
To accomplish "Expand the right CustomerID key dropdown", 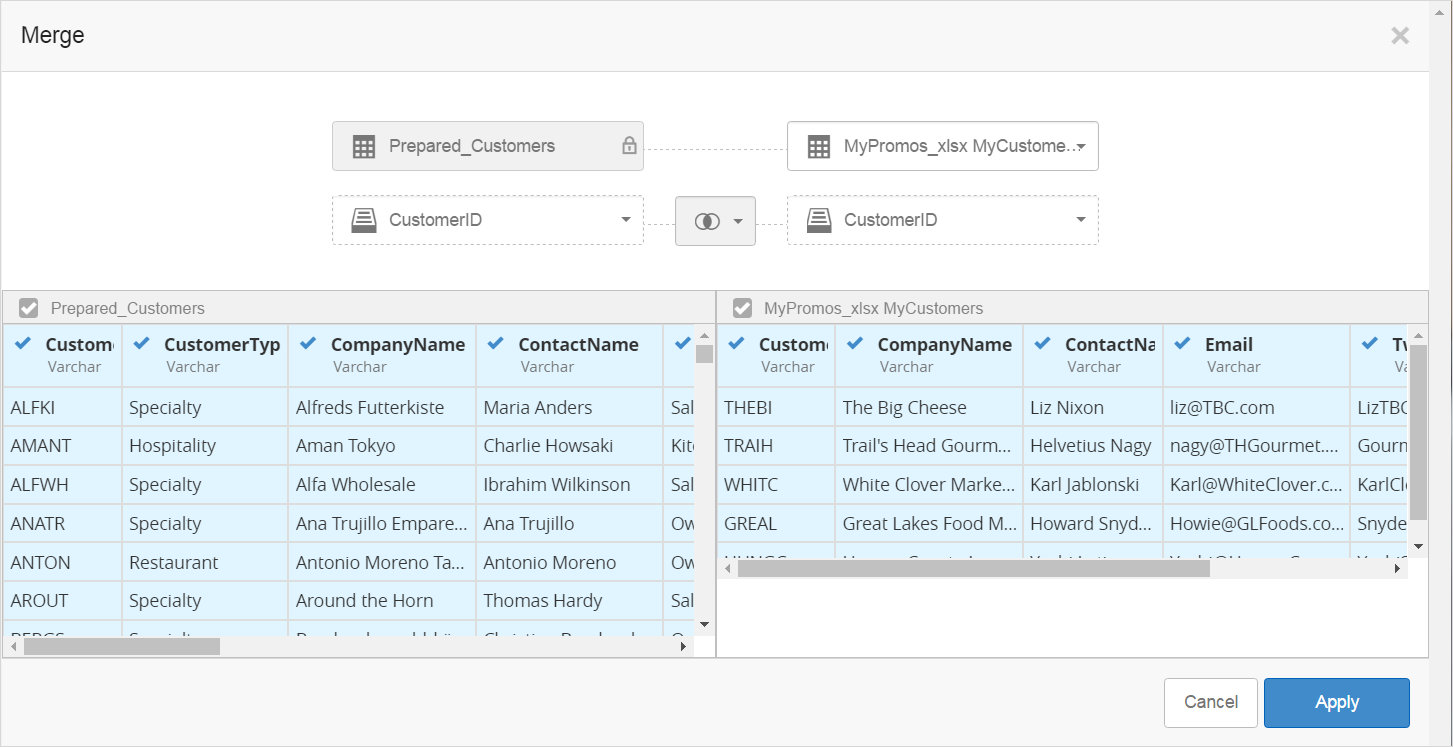I will click(1080, 220).
